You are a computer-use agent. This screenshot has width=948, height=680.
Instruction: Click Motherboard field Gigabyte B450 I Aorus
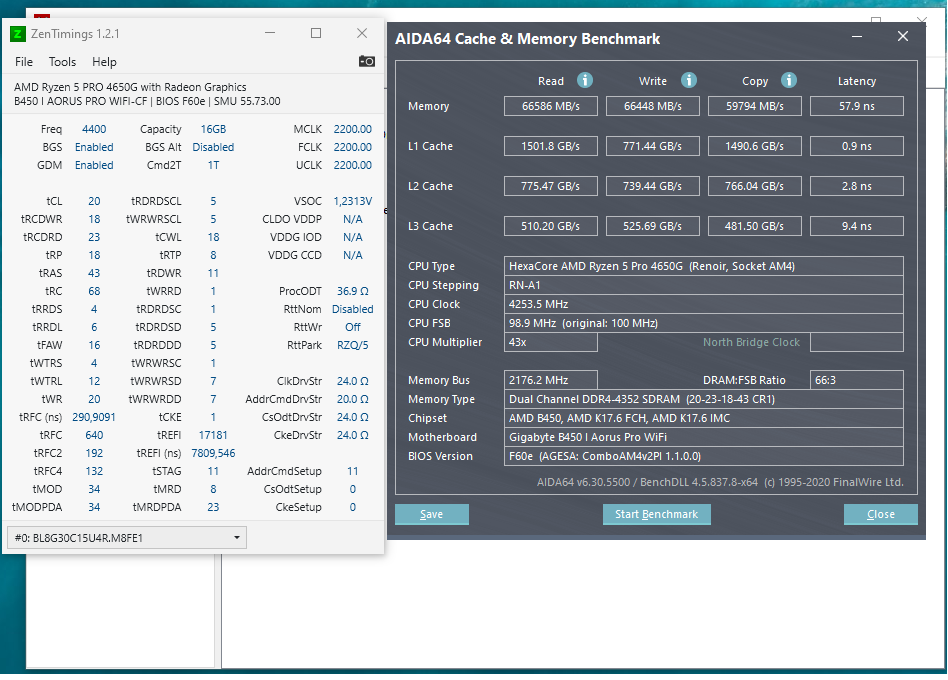pos(704,437)
